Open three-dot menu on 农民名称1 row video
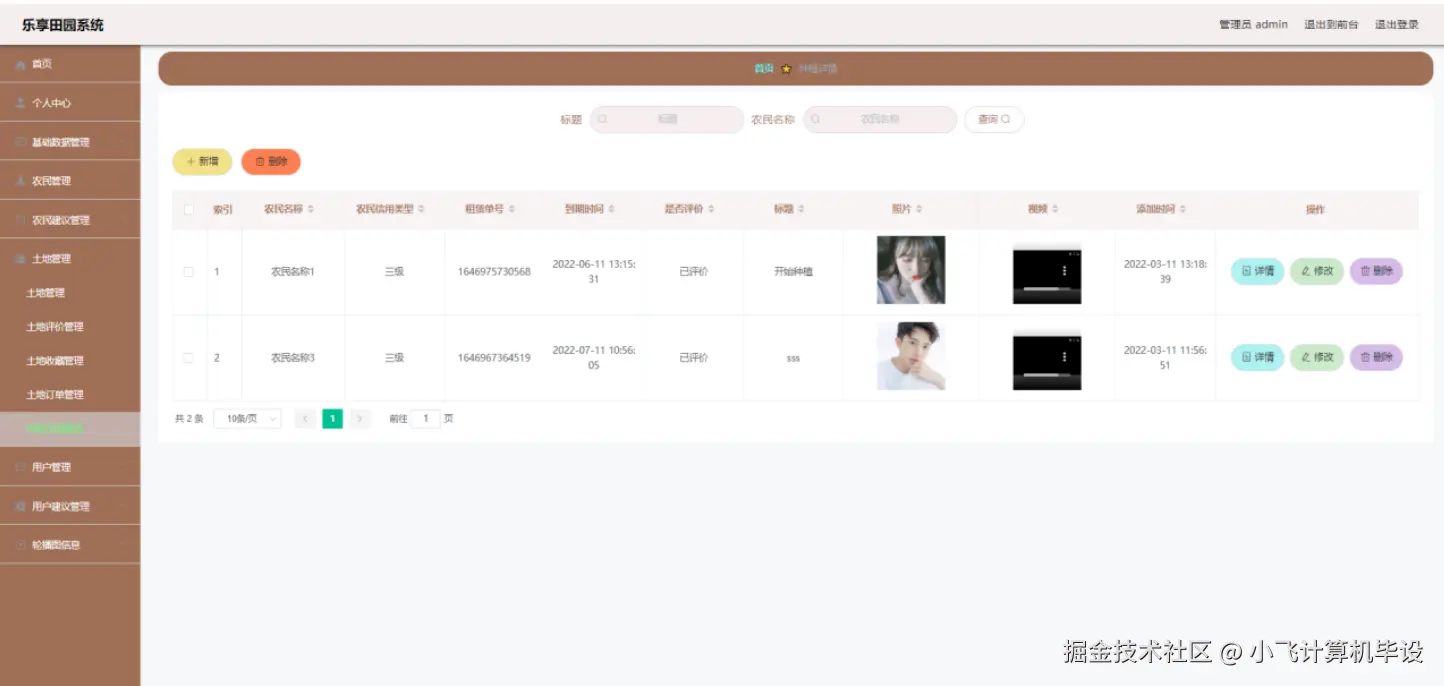1444x686 pixels. coord(1064,271)
